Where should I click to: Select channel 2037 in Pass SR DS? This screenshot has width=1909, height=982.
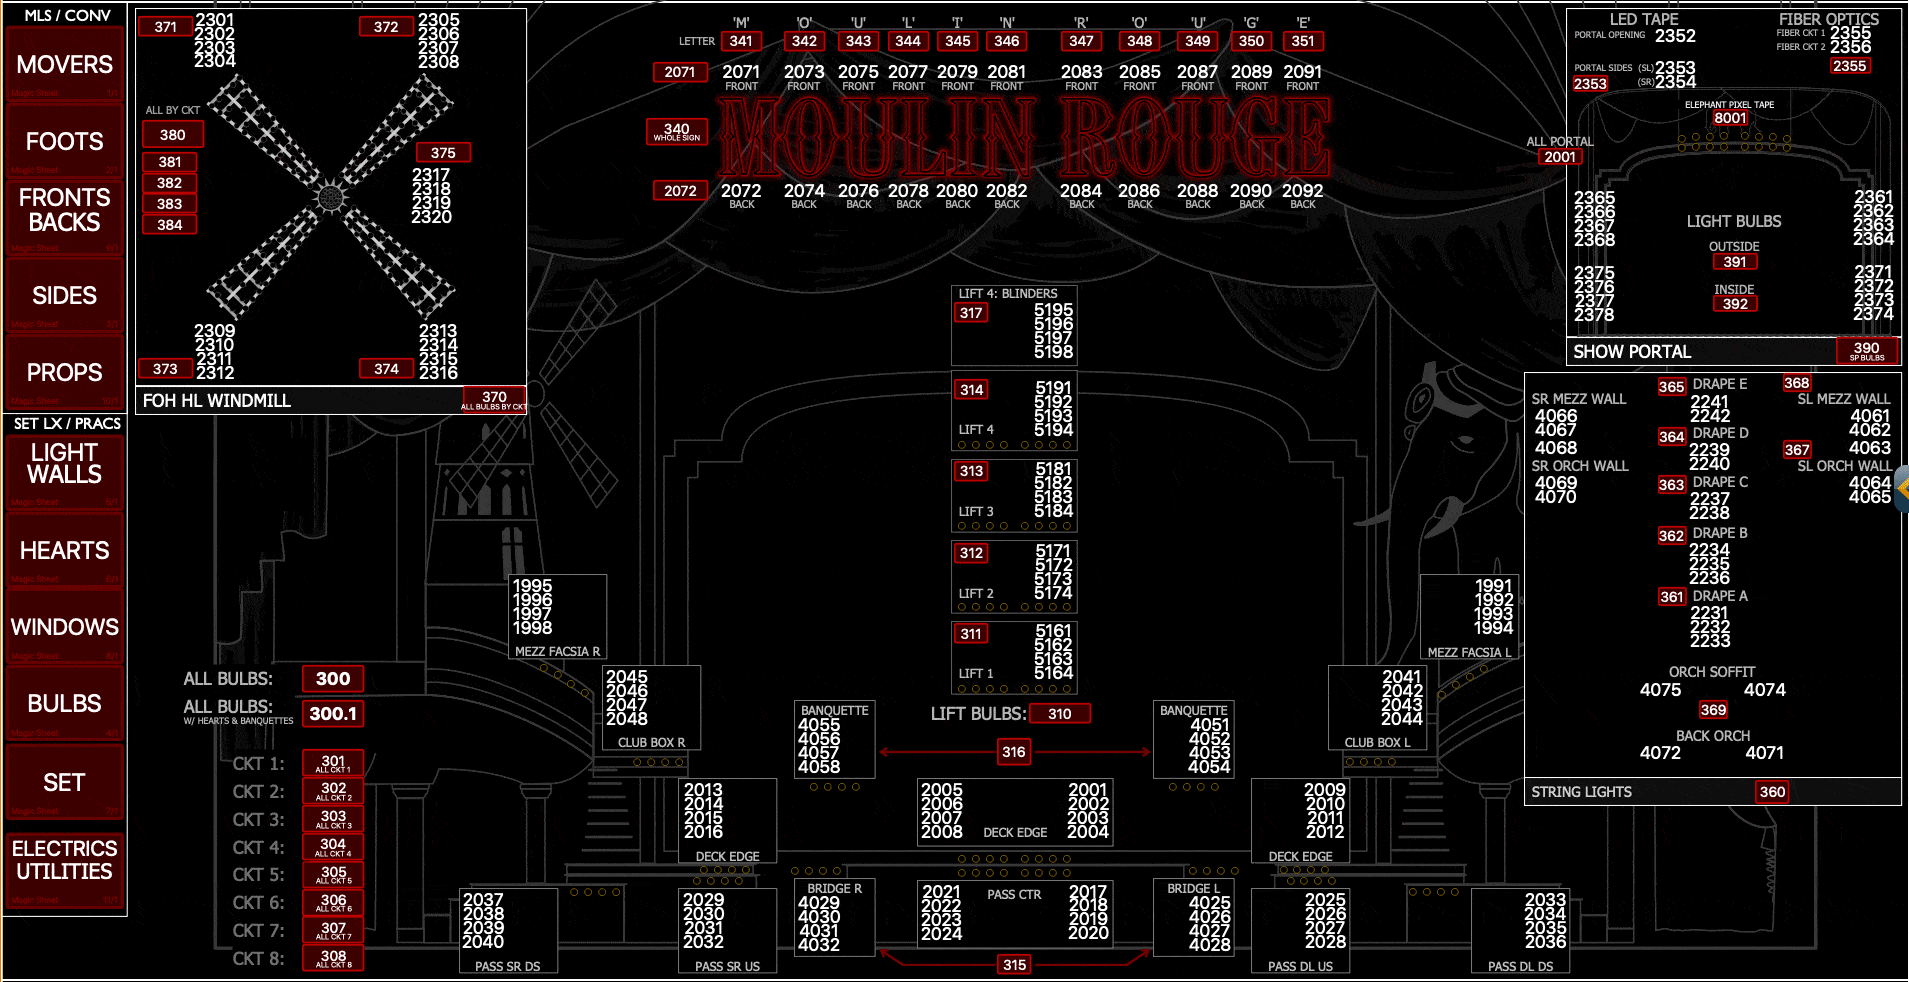point(483,900)
